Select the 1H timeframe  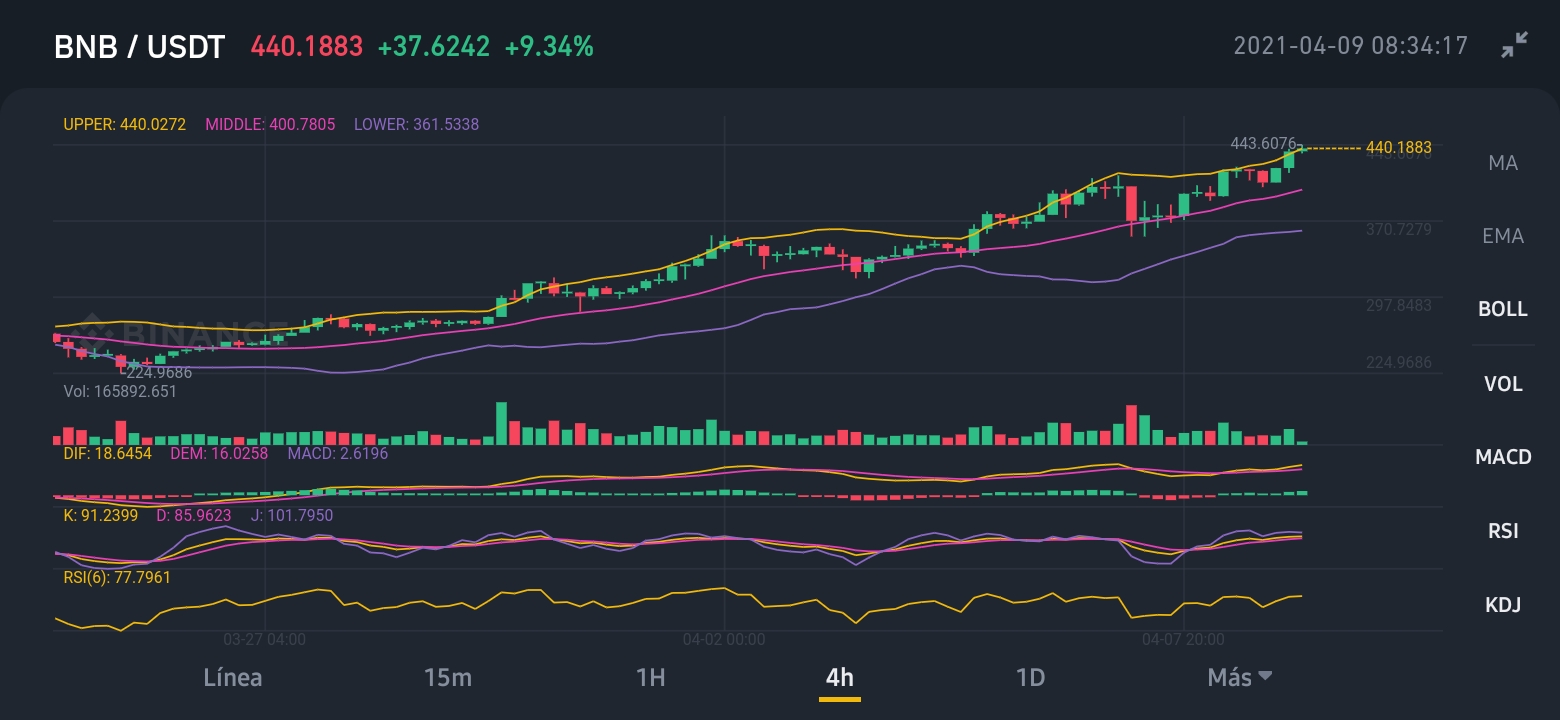(650, 677)
